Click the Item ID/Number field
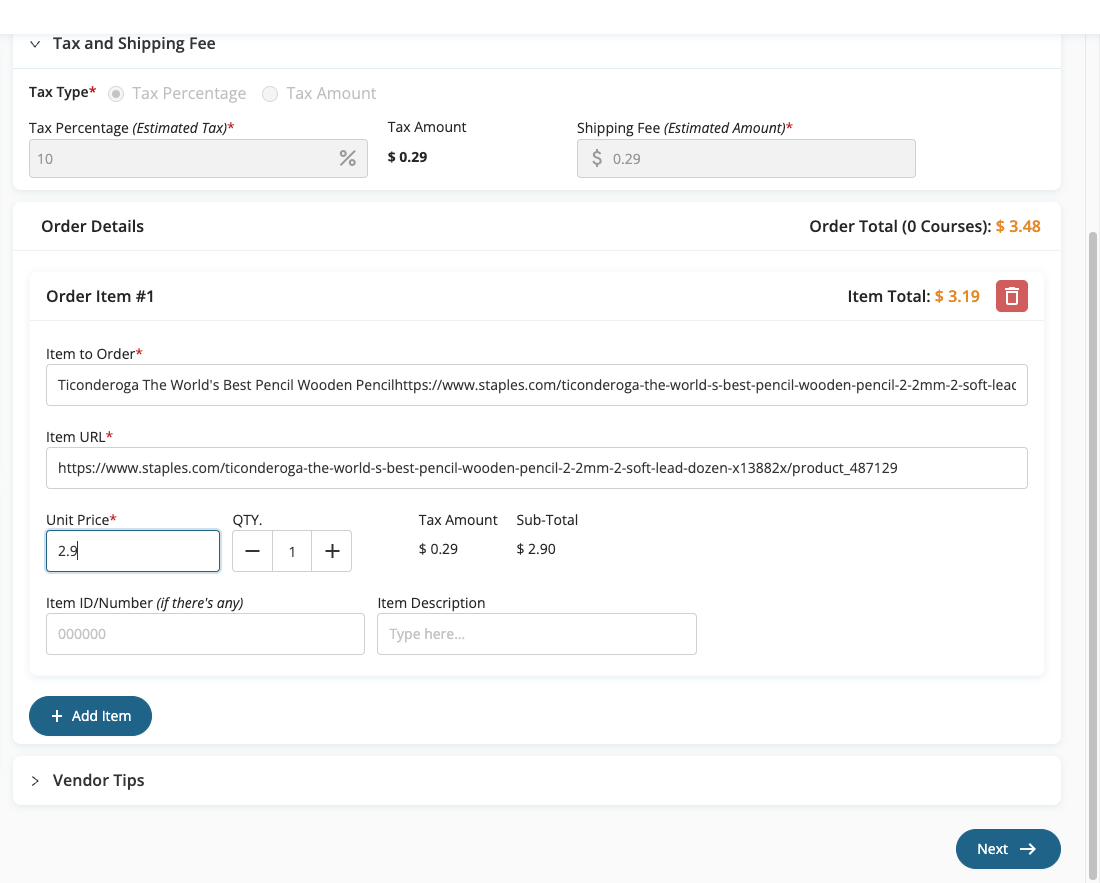 point(205,634)
